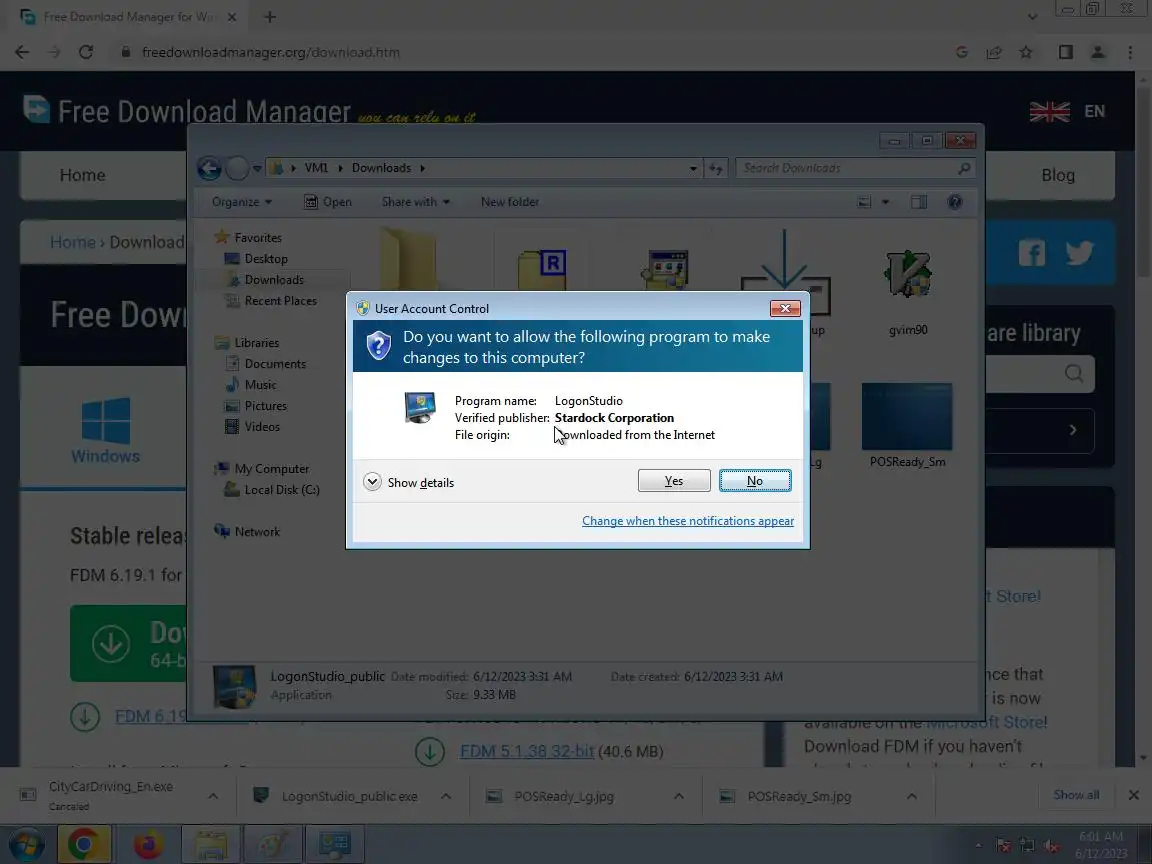Screen dimensions: 1152x864
Task: Click the Home tab on website
Action: [x=82, y=175]
